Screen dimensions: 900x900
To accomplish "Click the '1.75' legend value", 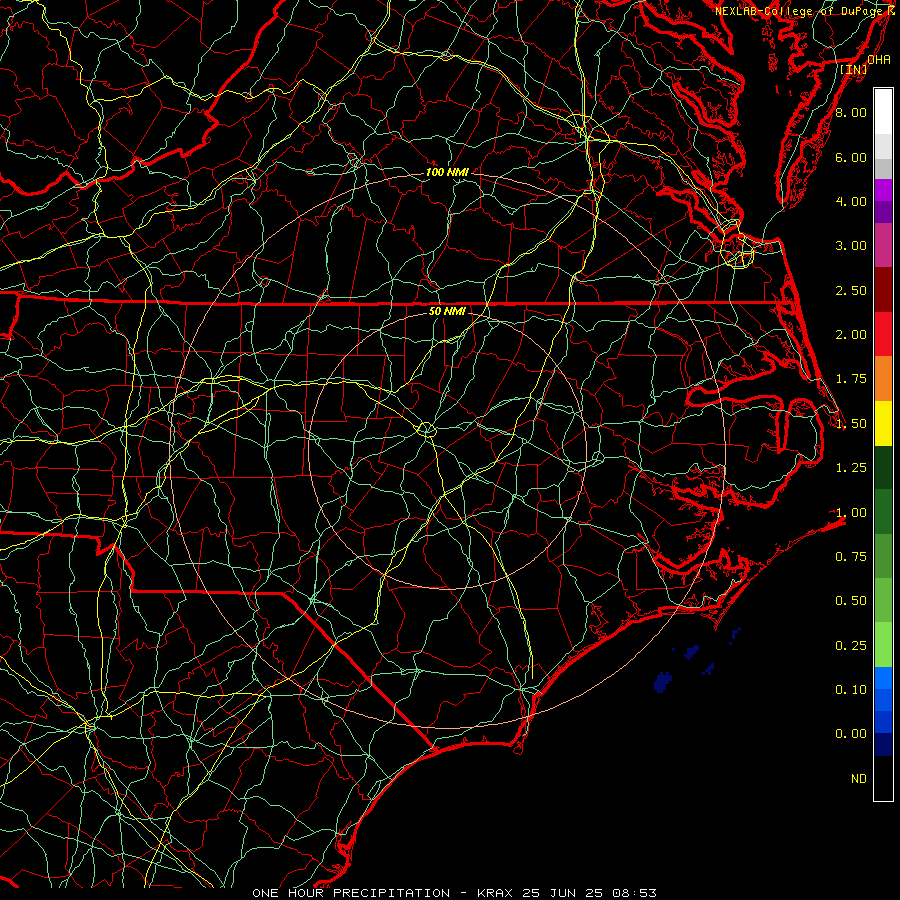I will click(851, 379).
